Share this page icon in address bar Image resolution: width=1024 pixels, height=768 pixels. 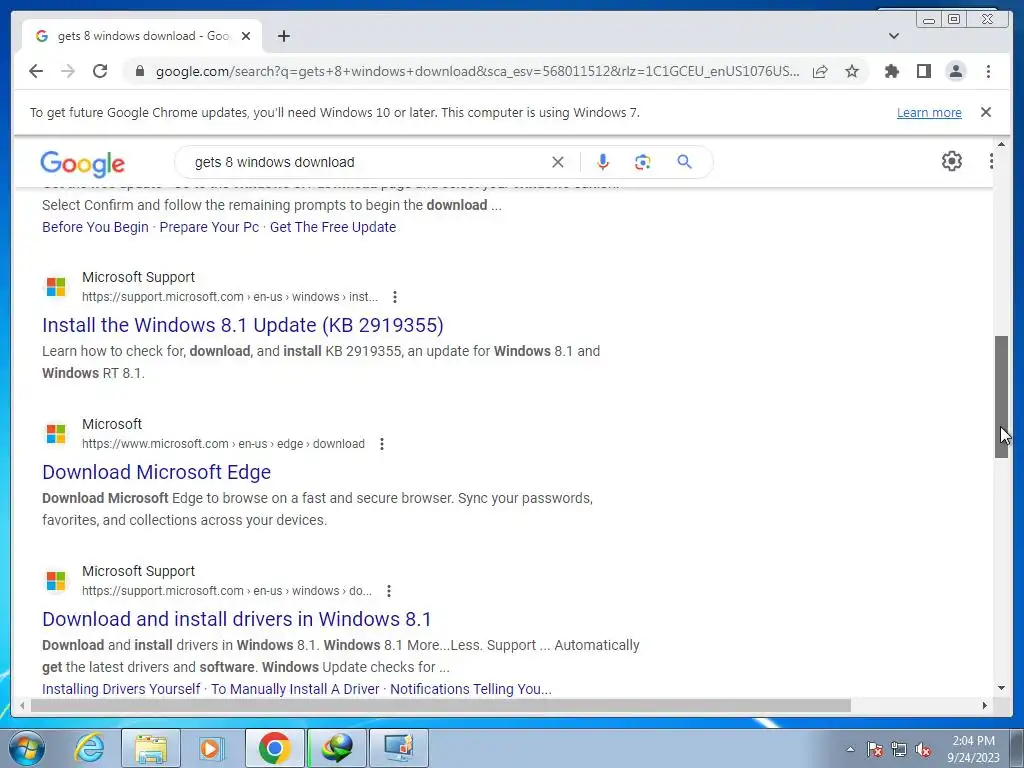point(820,71)
